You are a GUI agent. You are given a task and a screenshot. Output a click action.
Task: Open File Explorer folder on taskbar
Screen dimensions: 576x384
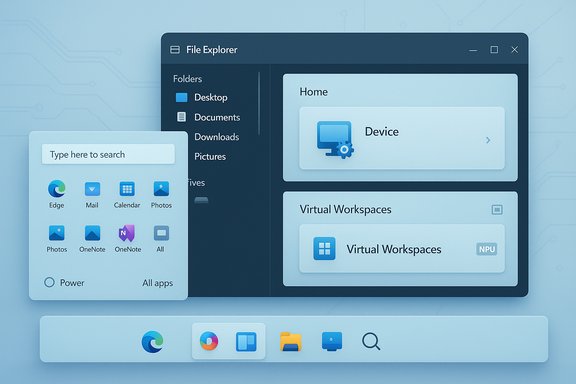coord(291,341)
